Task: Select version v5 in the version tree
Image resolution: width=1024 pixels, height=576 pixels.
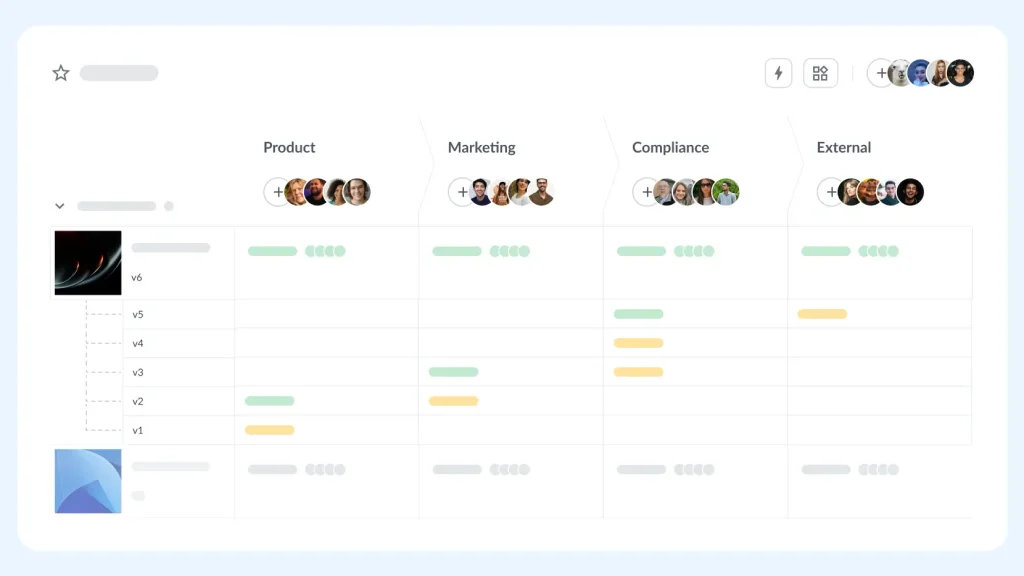Action: pos(138,314)
